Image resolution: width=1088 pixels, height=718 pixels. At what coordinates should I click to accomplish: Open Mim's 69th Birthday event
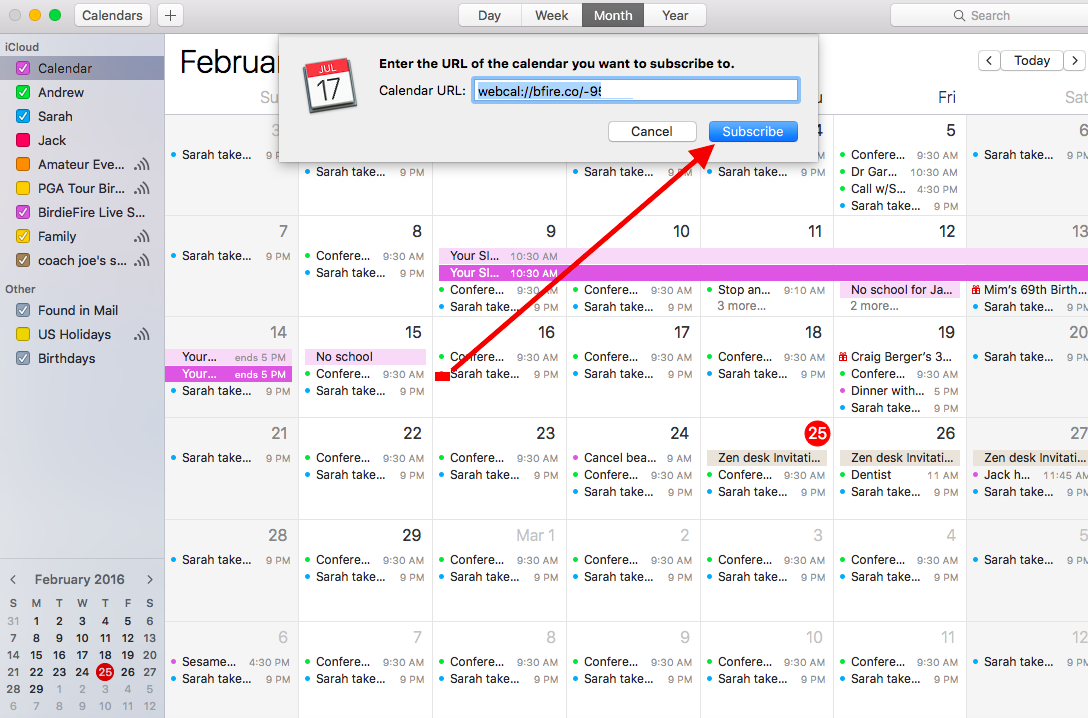[1028, 289]
